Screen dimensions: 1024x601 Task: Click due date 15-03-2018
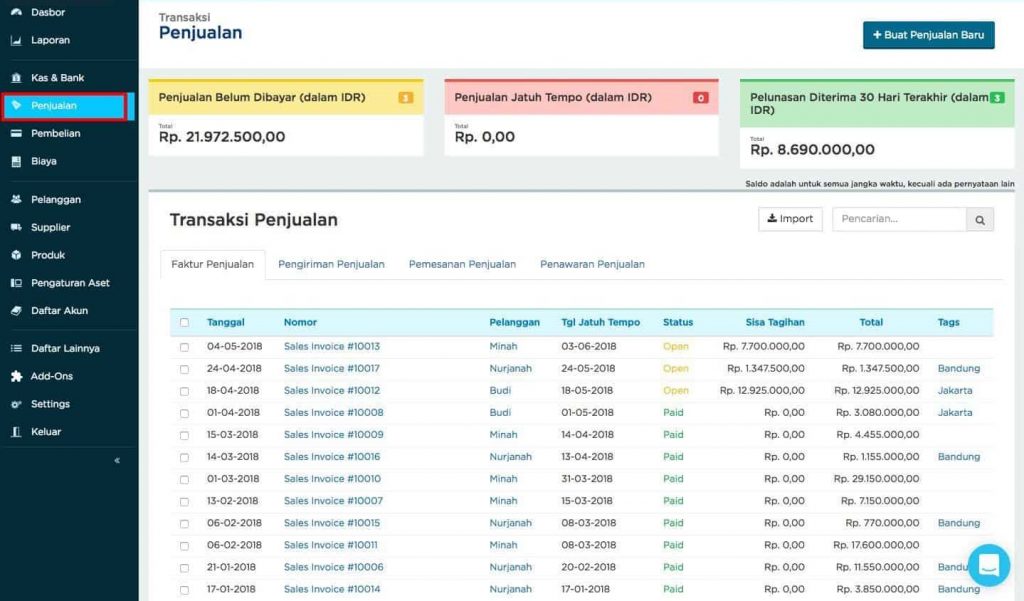pyautogui.click(x=587, y=501)
